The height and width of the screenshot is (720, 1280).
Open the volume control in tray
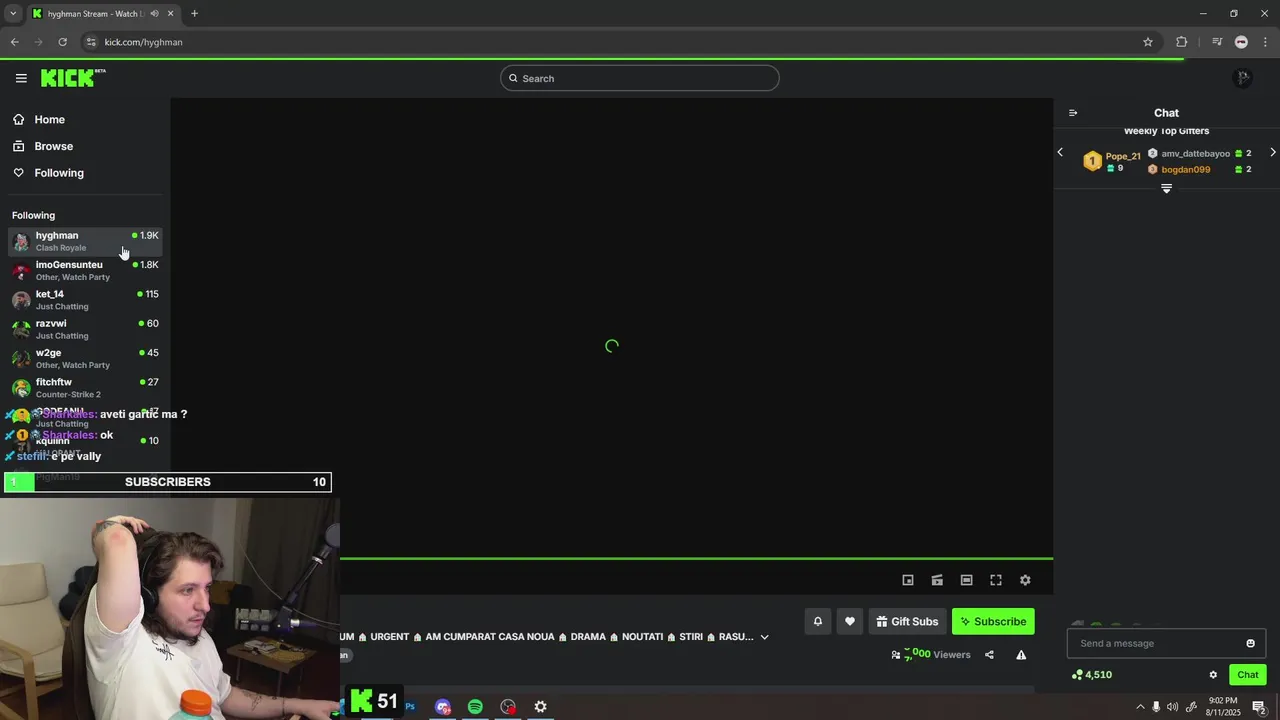[x=1172, y=707]
